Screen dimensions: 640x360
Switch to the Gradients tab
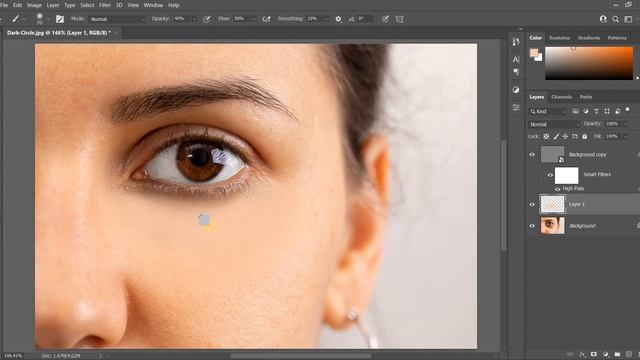click(x=589, y=38)
